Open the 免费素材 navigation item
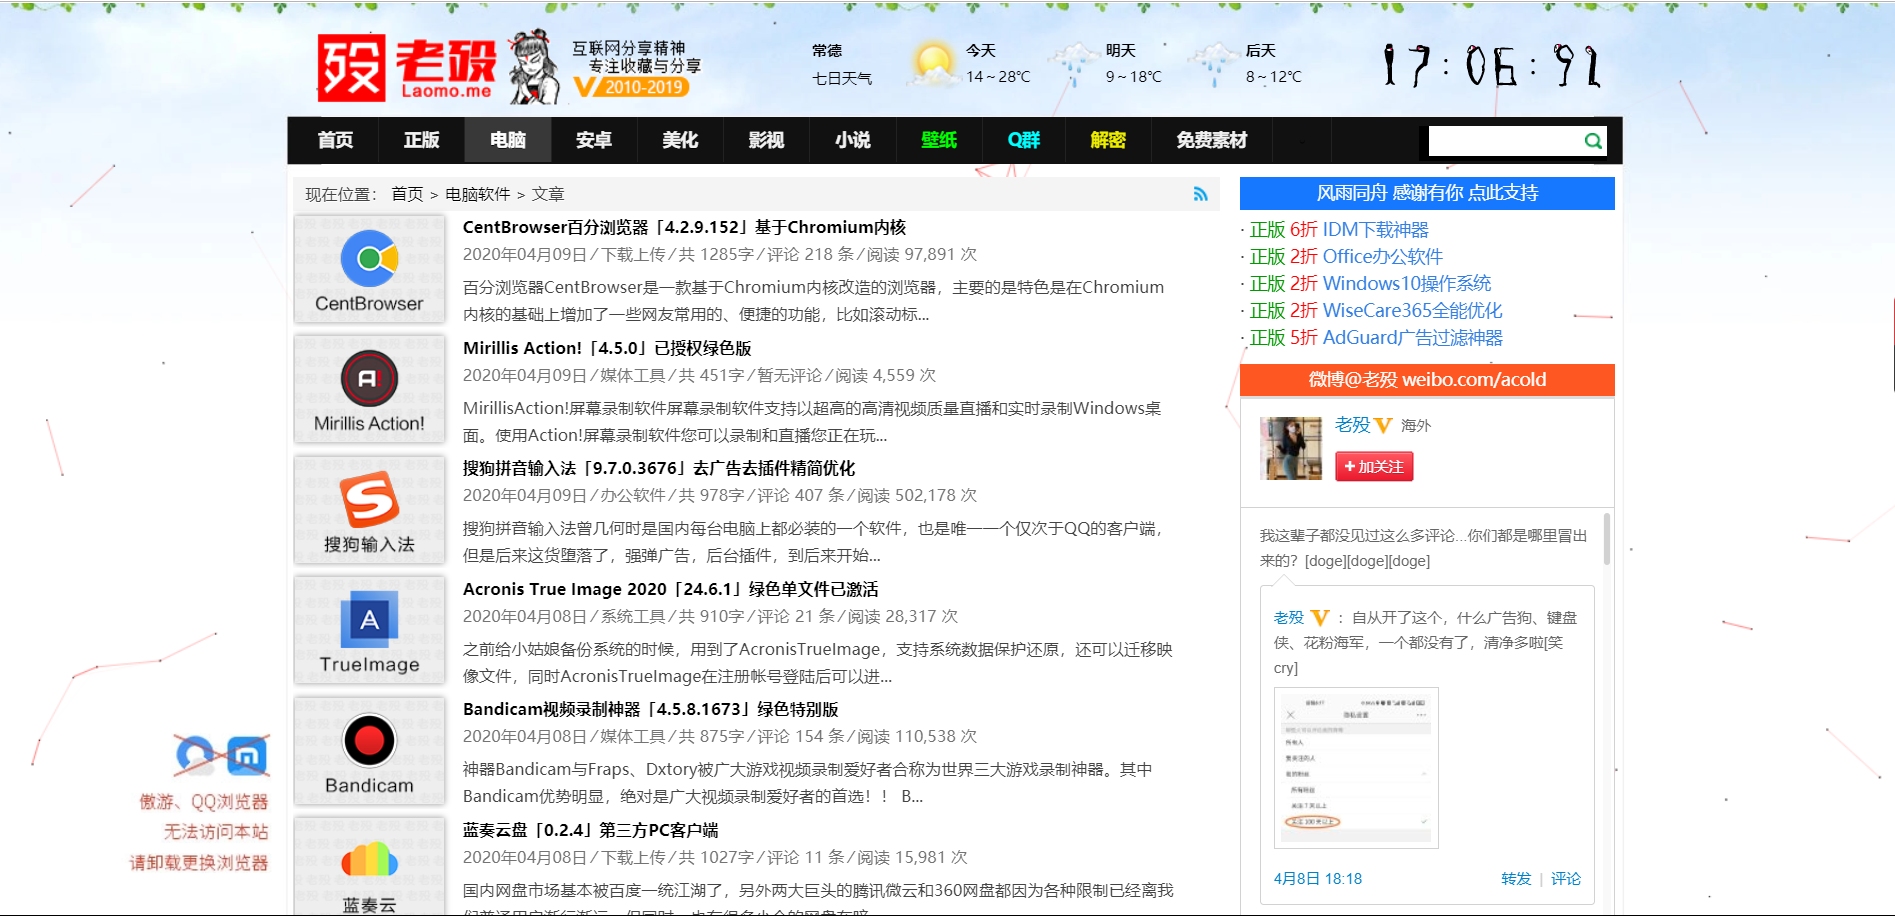The width and height of the screenshot is (1895, 916). (x=1211, y=140)
